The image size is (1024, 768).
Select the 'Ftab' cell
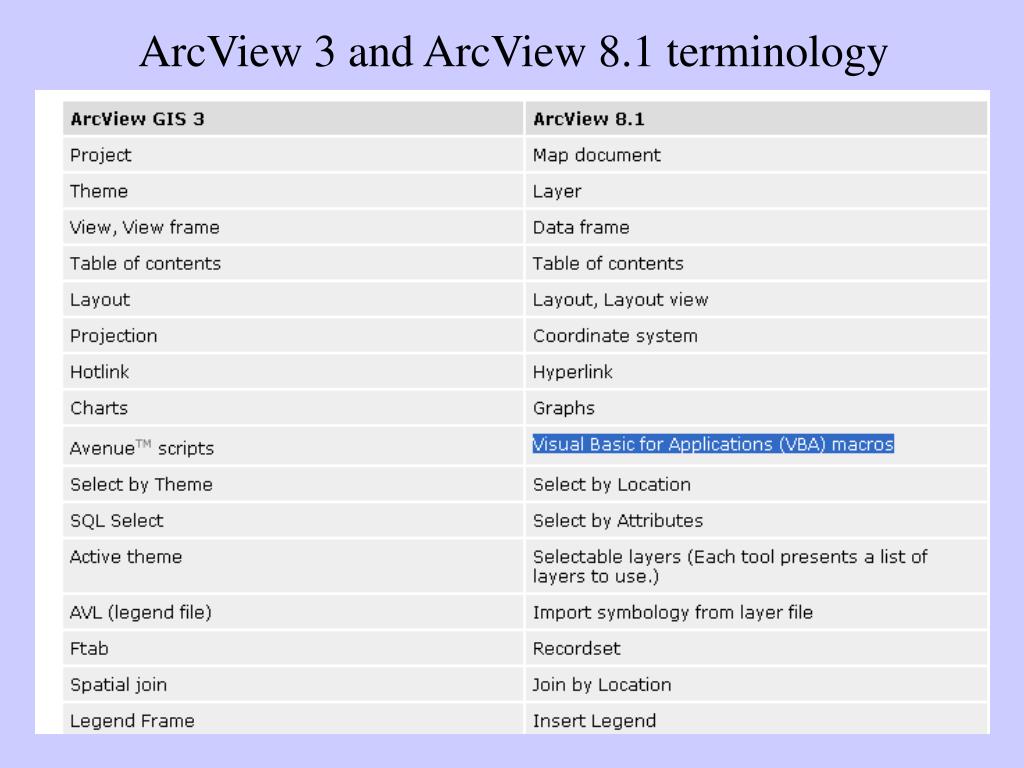tap(293, 648)
